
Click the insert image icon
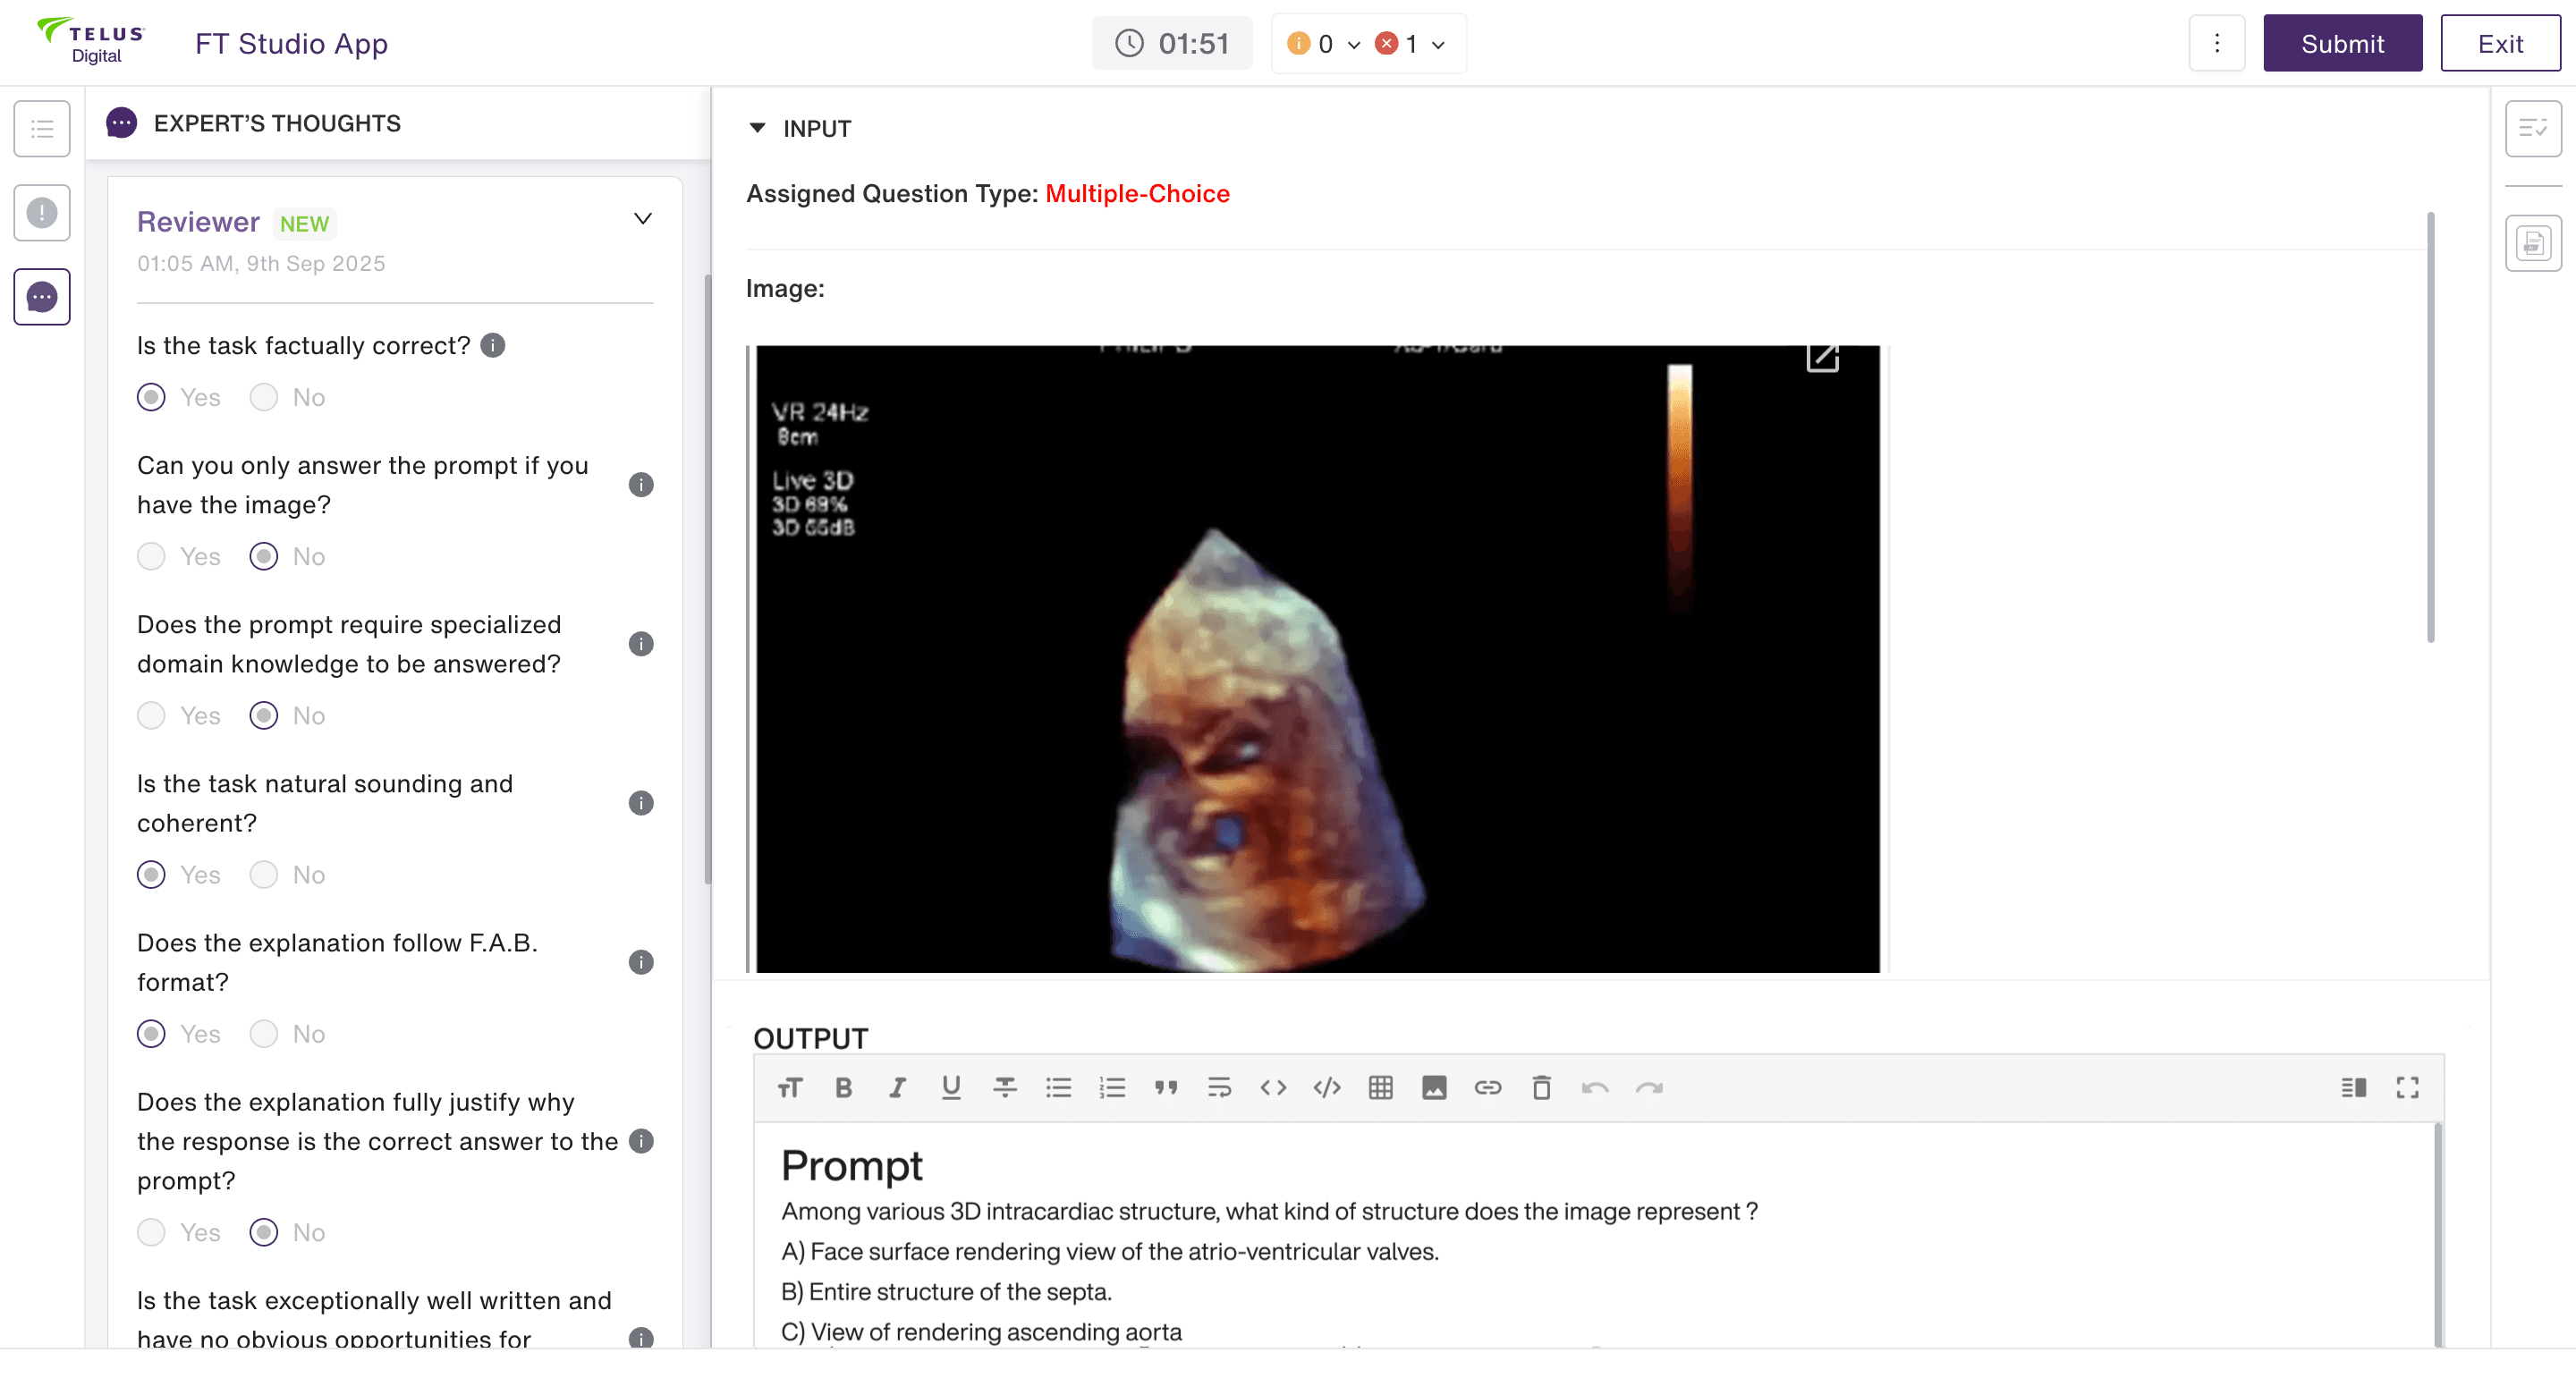pos(1434,1087)
